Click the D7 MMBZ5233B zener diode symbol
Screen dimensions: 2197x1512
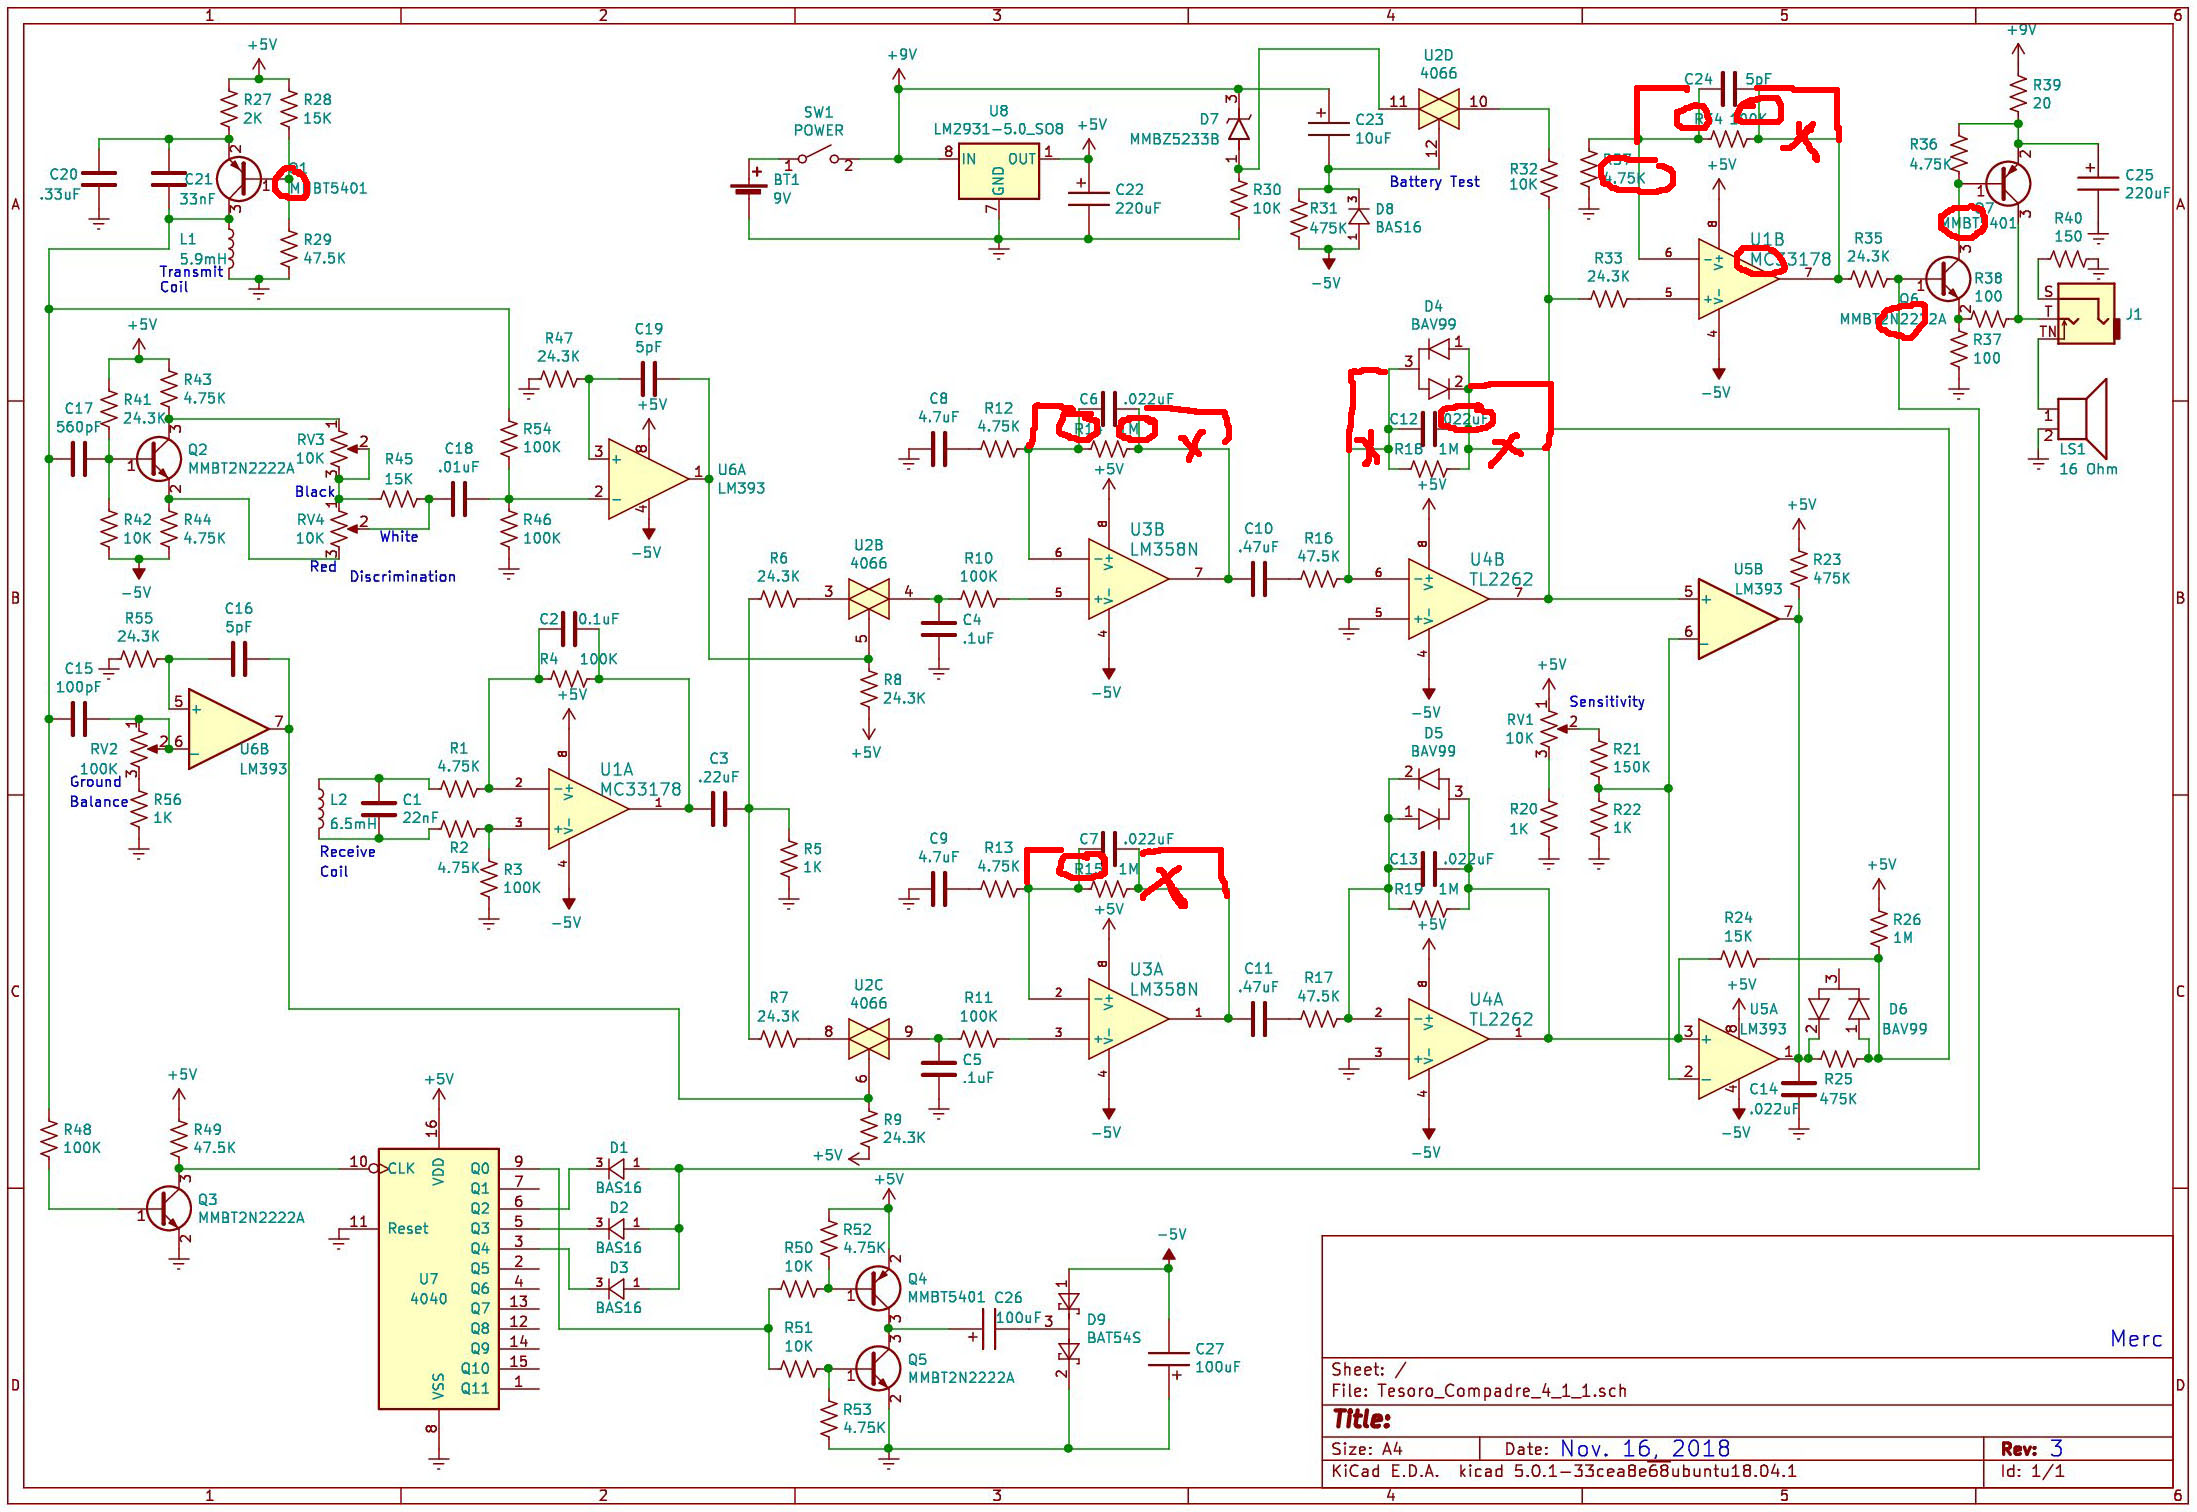(x=1239, y=128)
